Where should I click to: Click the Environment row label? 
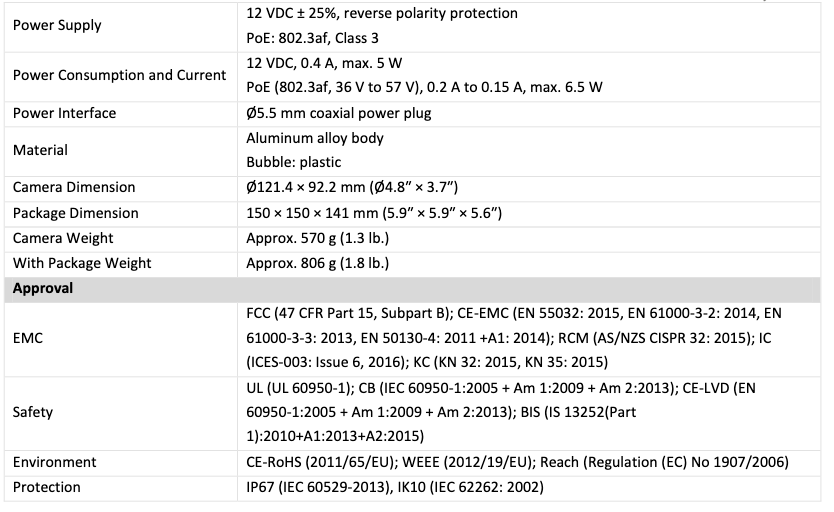pyautogui.click(x=54, y=462)
